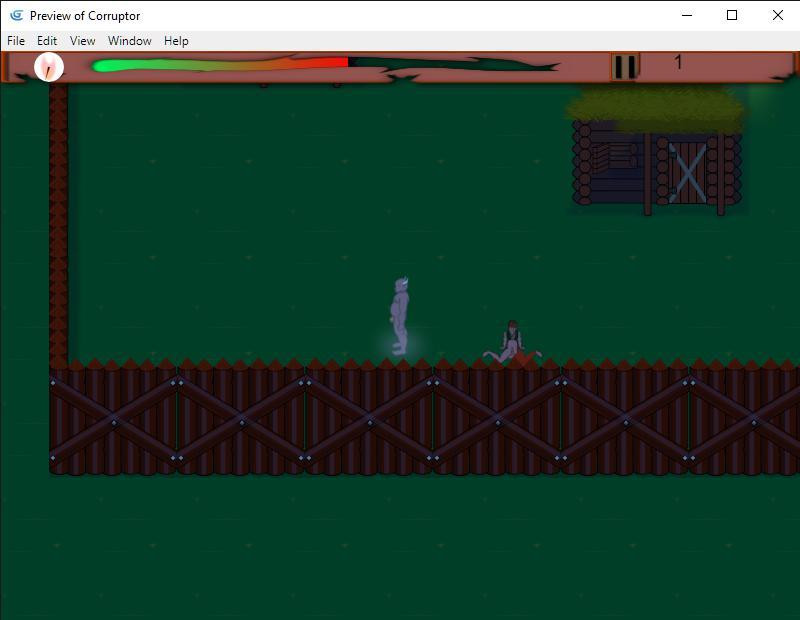Image resolution: width=800 pixels, height=620 pixels.
Task: Open the Window menu
Action: (130, 41)
